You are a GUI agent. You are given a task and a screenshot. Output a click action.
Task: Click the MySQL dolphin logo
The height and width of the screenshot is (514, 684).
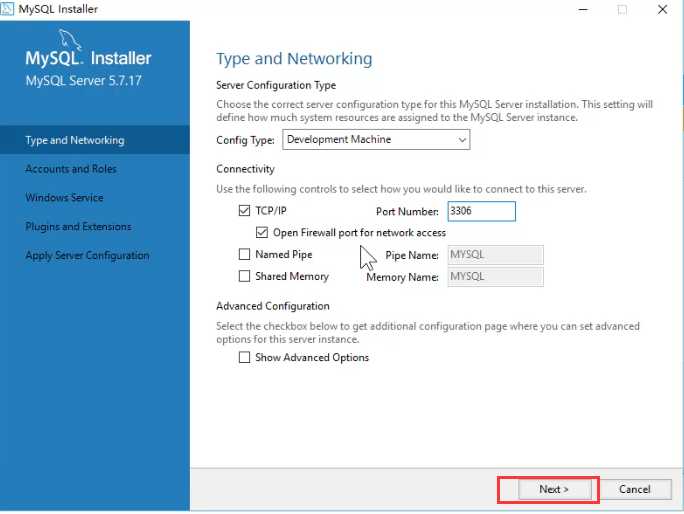[69, 40]
